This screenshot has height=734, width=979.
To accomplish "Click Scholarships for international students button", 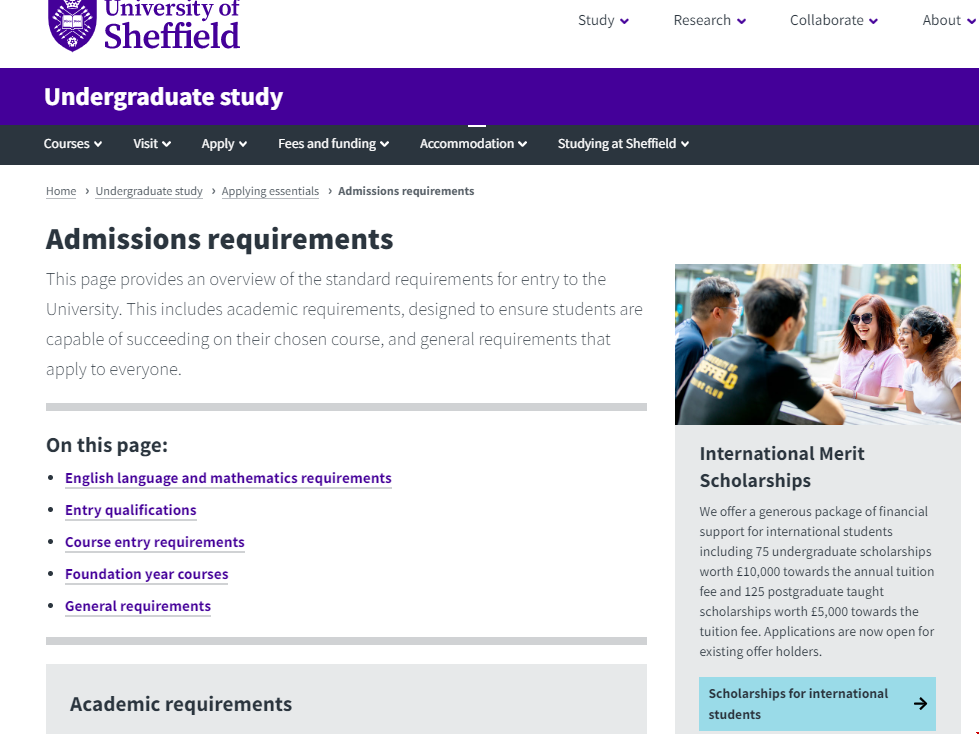I will 798,704.
